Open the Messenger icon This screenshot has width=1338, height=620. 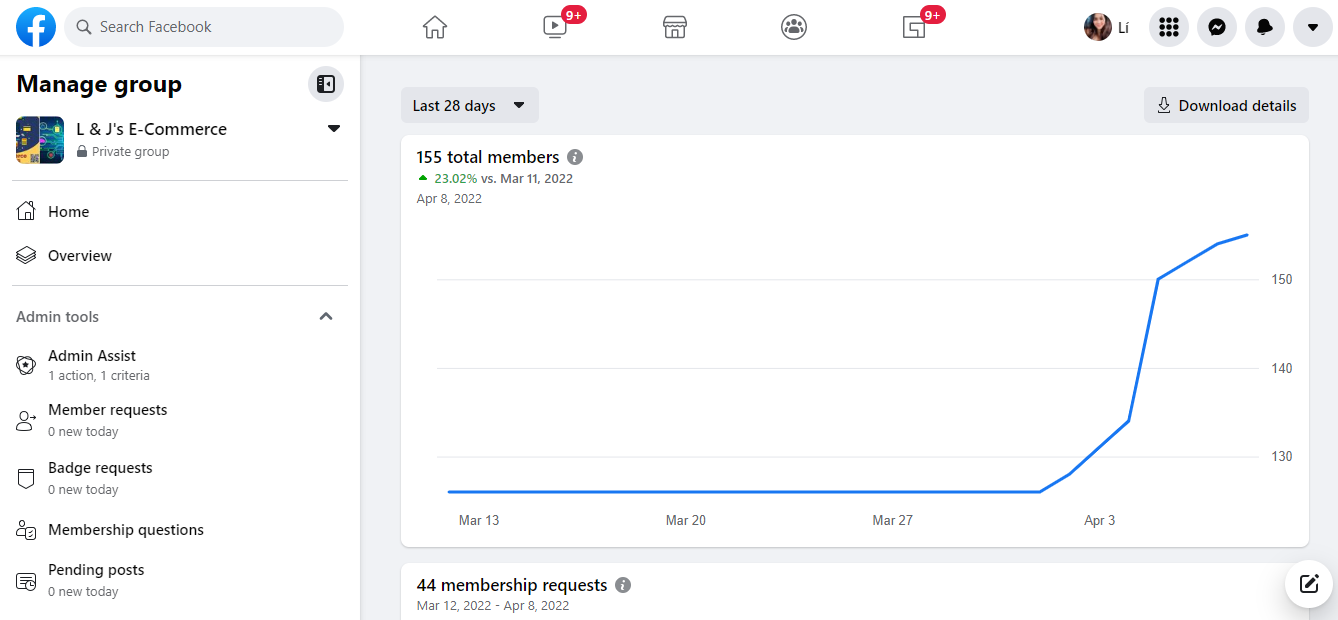click(1217, 27)
